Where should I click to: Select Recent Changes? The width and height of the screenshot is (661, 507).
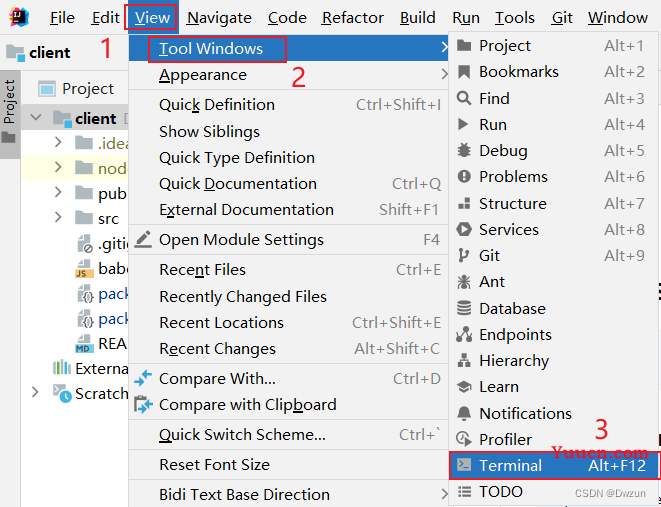coord(288,349)
